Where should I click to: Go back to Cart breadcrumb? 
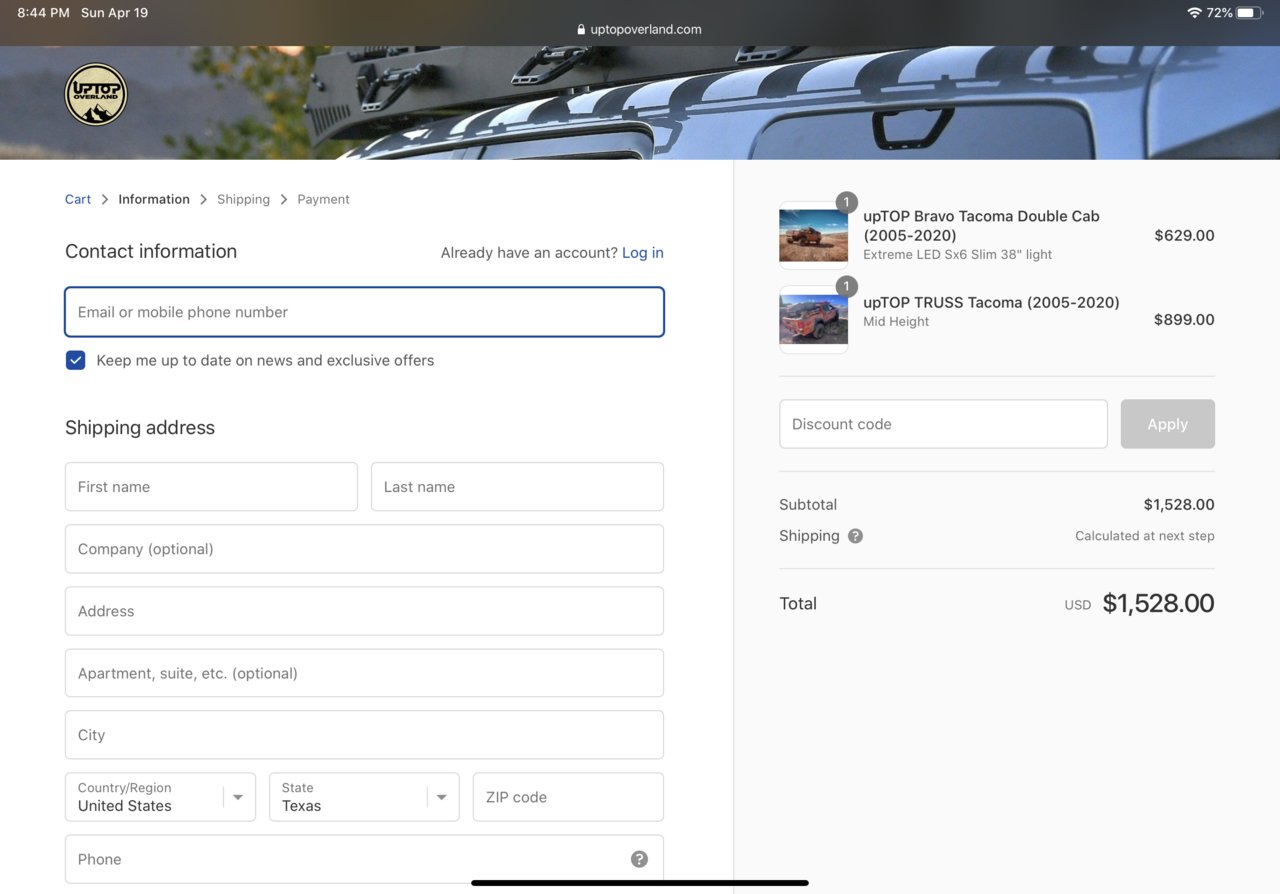tap(78, 199)
